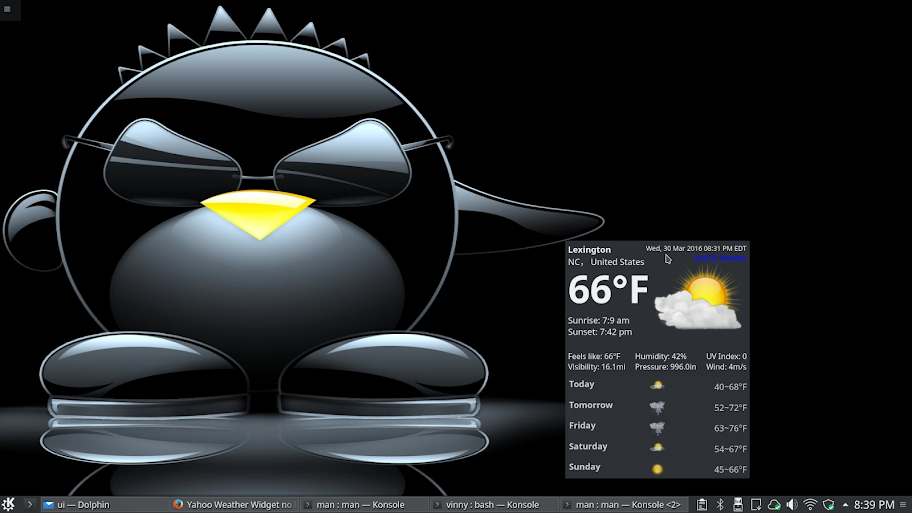Click the Sunset: 7:42 pm text
912x513 pixels.
click(x=600, y=332)
